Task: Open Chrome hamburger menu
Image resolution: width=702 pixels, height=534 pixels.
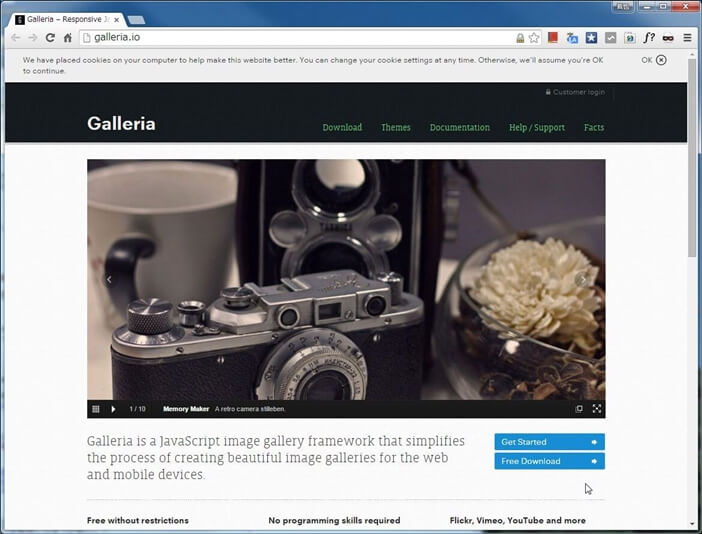Action: click(x=685, y=38)
